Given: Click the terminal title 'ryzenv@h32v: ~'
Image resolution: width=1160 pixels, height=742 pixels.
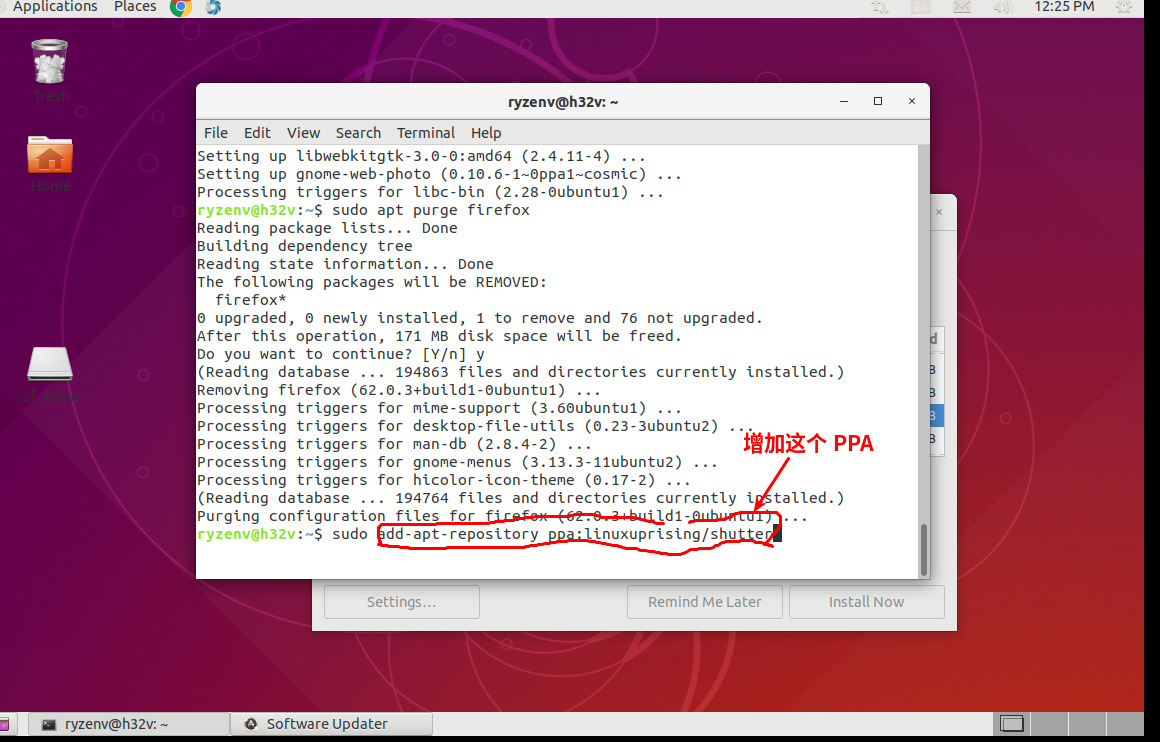Looking at the screenshot, I should tap(563, 102).
